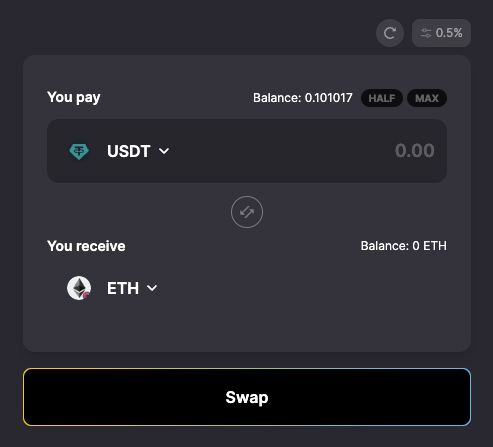Click the Balance: 0.101017 text
493x447 pixels.
302,98
